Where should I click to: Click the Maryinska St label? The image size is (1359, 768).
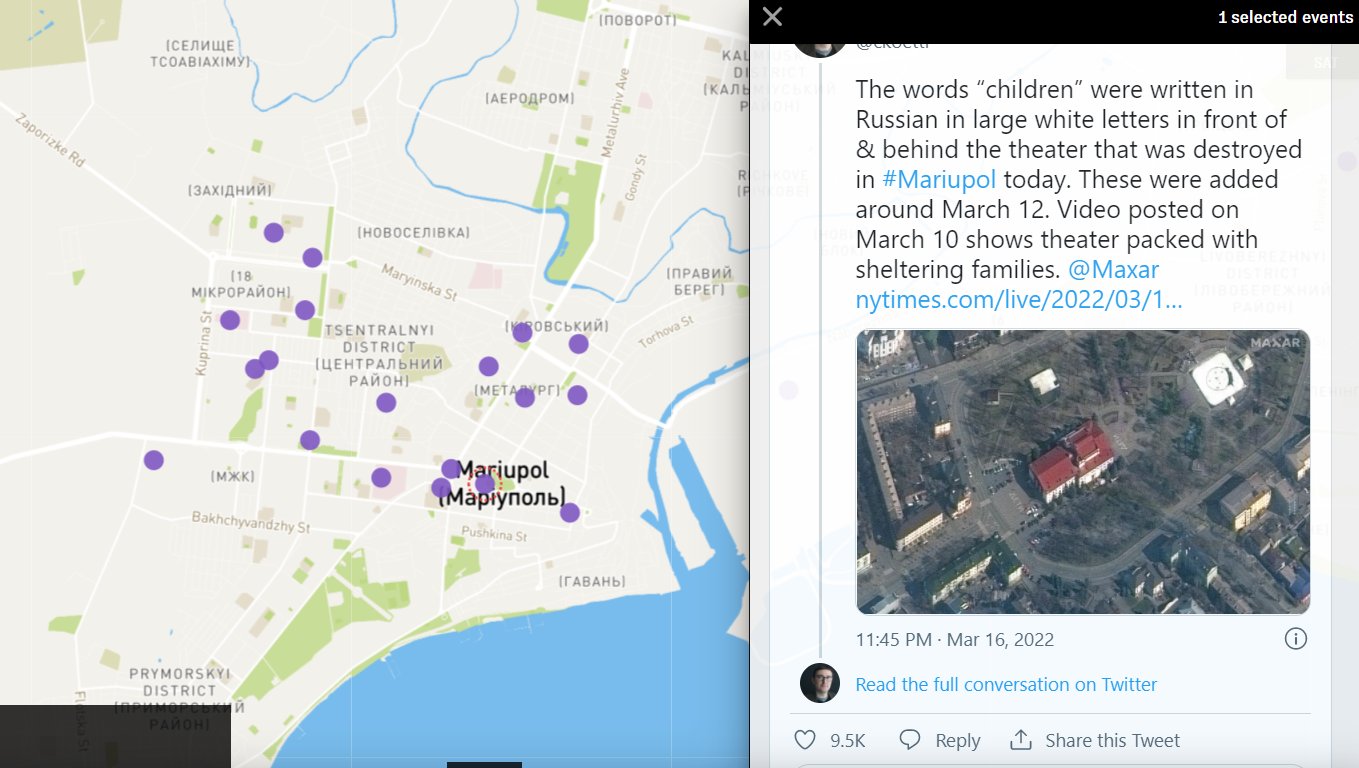[419, 282]
